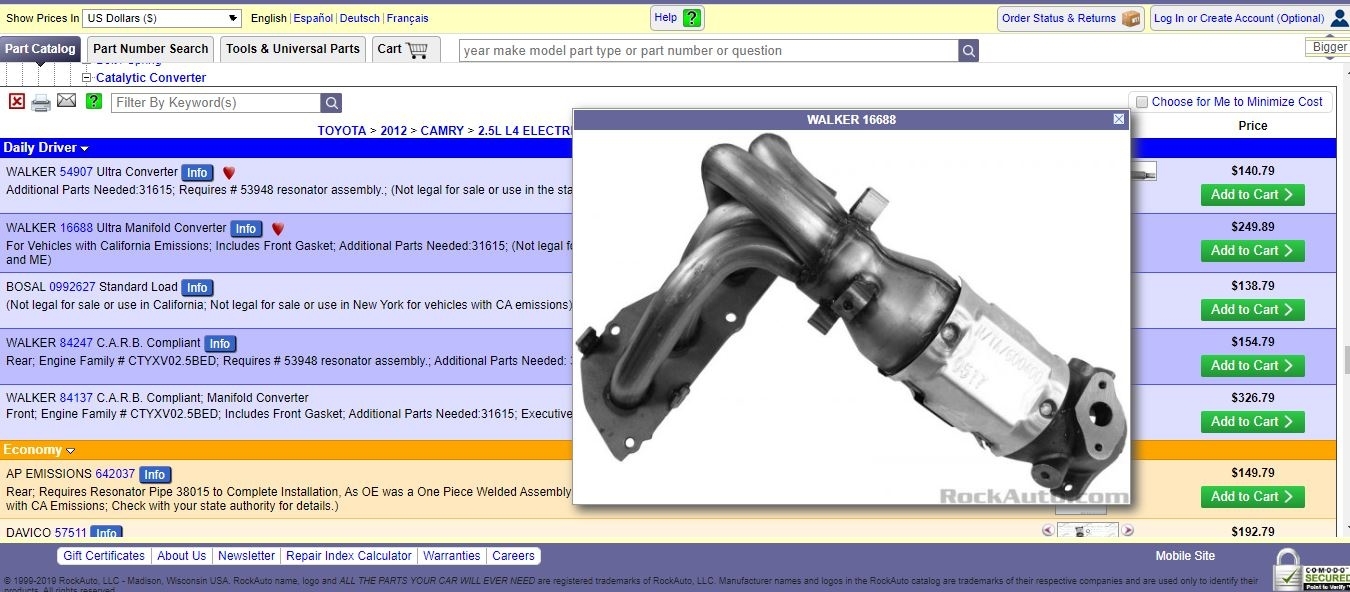Viewport: 1350px width, 592px height.
Task: Add the $154.79 WALKER 84247 to cart
Action: click(1252, 366)
